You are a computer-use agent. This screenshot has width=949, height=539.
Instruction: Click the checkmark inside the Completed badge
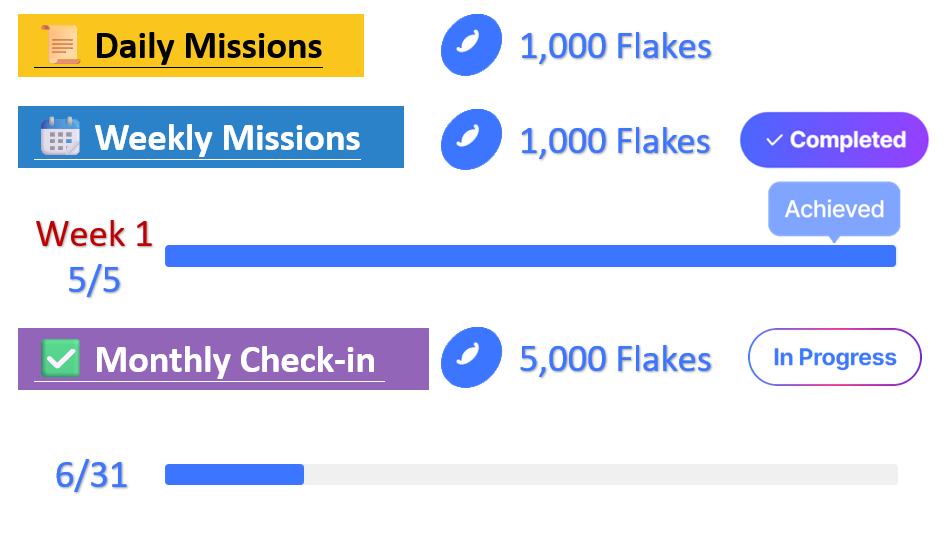coord(773,141)
